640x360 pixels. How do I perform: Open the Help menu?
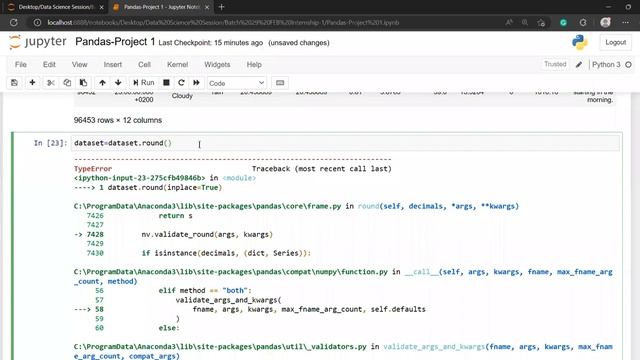tap(254, 64)
